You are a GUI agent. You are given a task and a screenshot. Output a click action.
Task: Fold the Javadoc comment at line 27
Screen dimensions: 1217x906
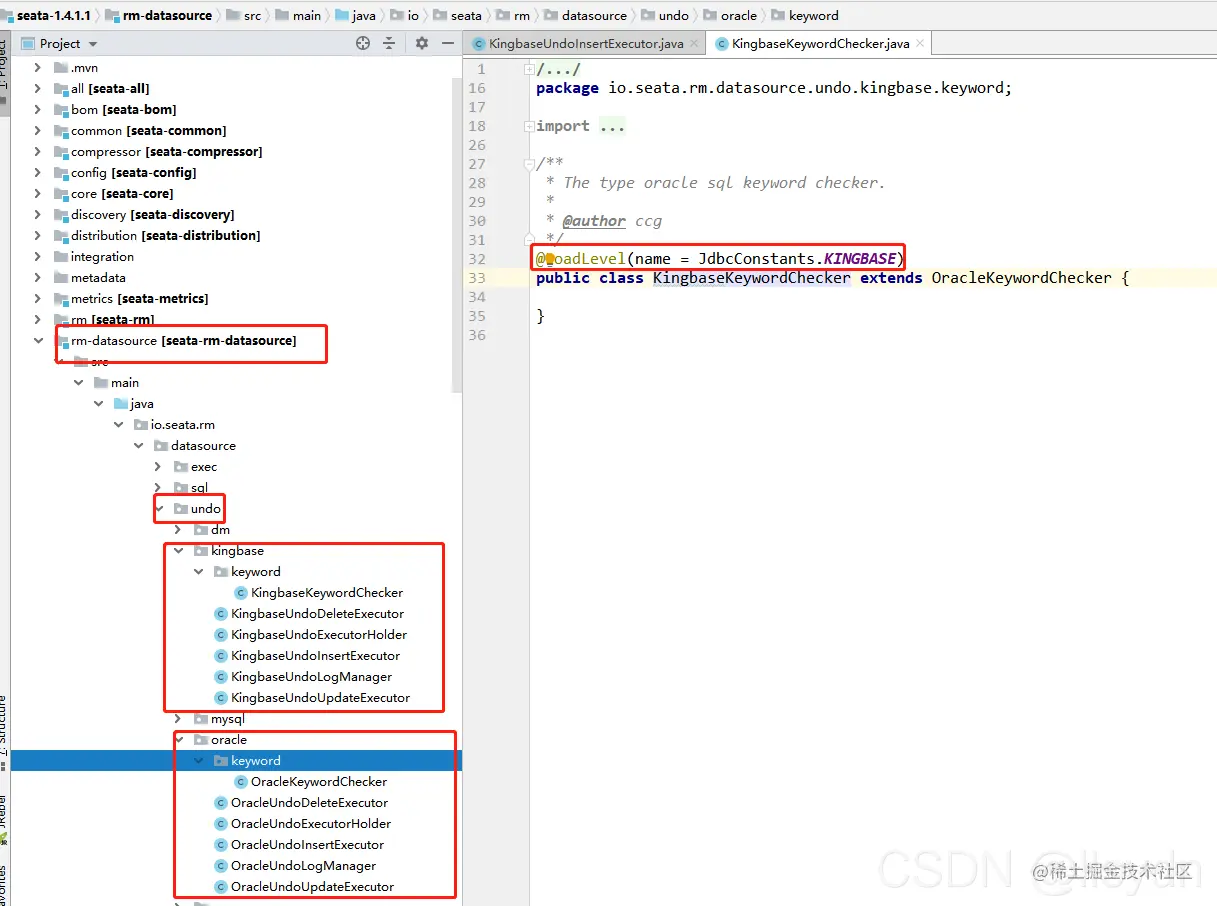(x=529, y=164)
